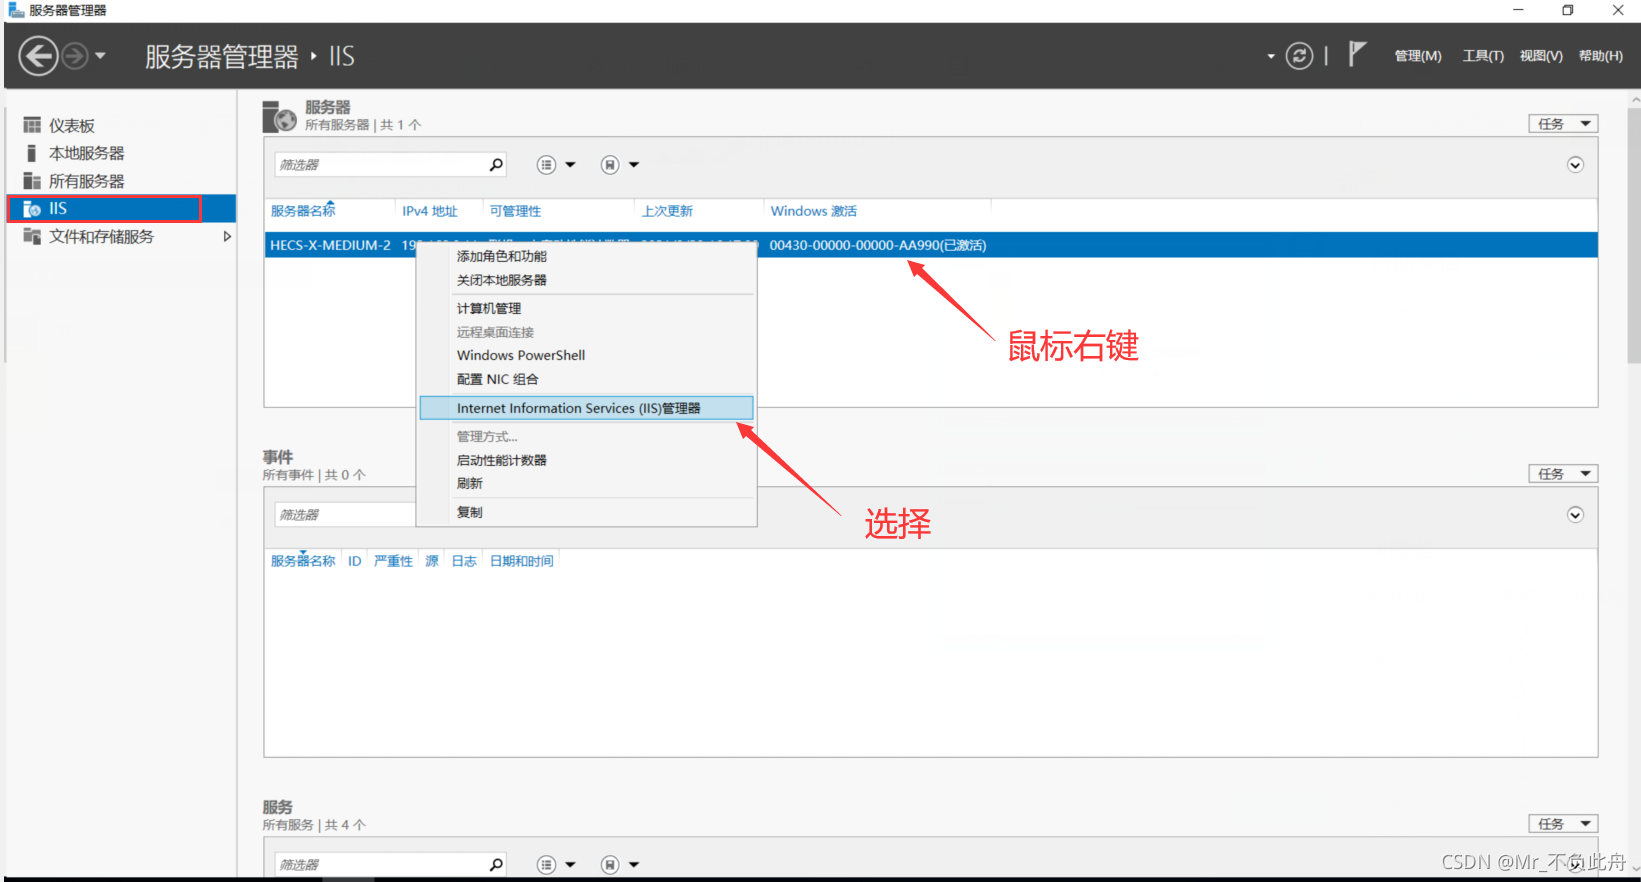Click the vertical scrollbar on right

(x=1635, y=235)
